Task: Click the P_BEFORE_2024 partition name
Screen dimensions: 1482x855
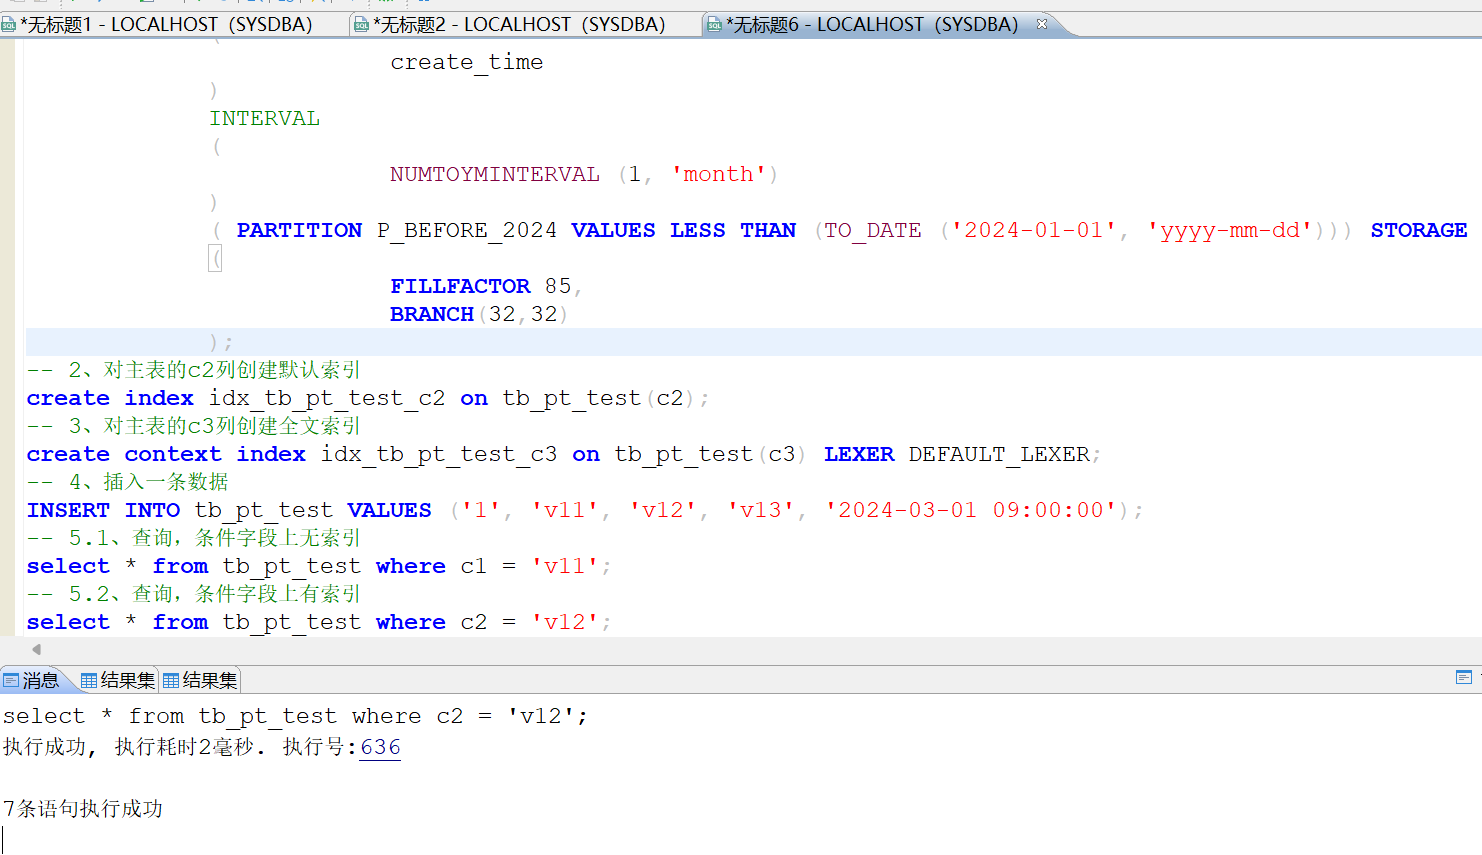Action: (467, 230)
